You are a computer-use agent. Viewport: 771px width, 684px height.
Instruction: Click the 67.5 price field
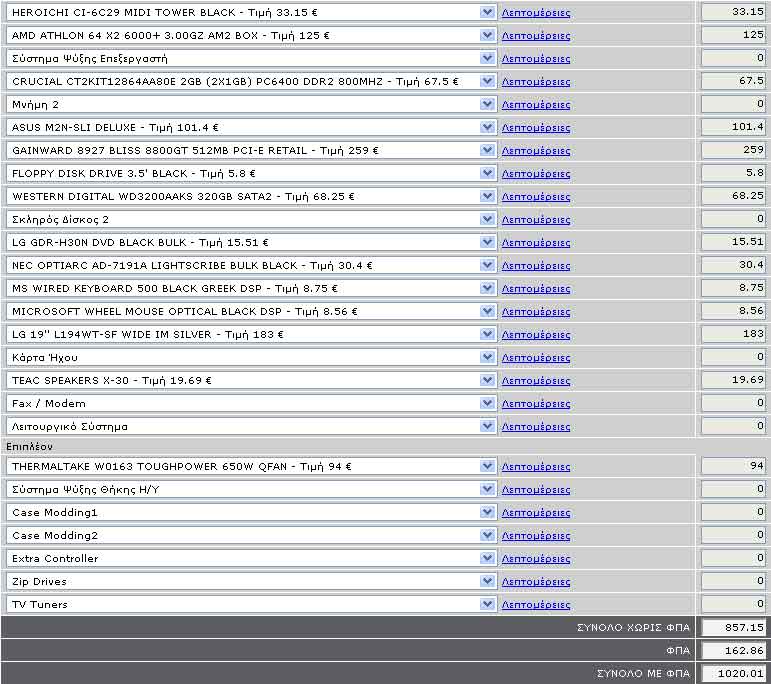733,81
